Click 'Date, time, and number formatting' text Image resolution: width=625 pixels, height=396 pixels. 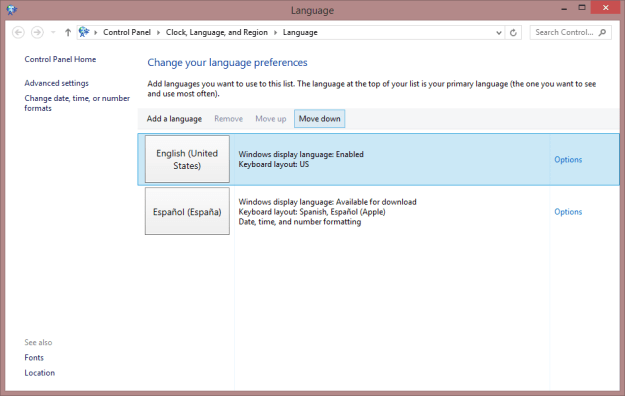pyautogui.click(x=300, y=222)
